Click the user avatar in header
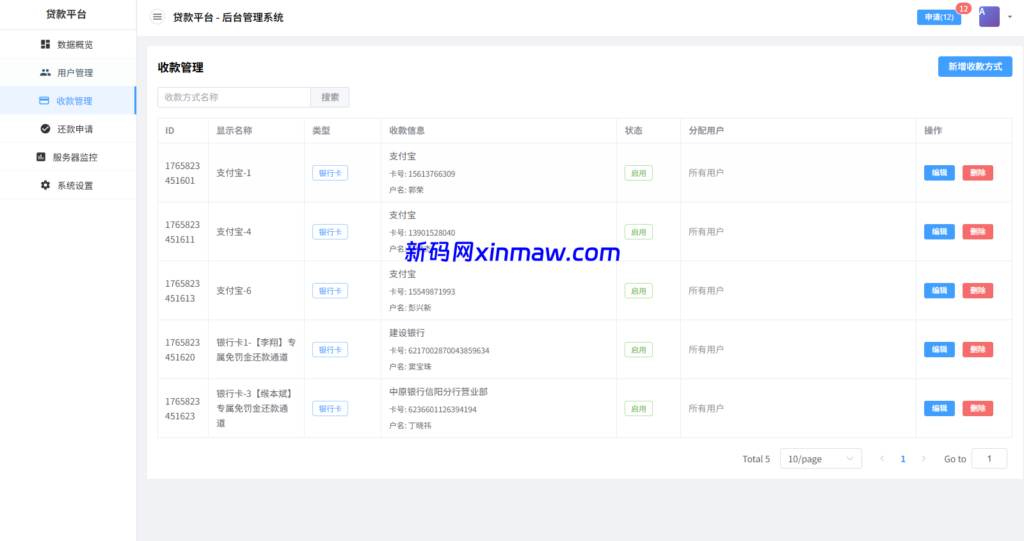 point(989,16)
